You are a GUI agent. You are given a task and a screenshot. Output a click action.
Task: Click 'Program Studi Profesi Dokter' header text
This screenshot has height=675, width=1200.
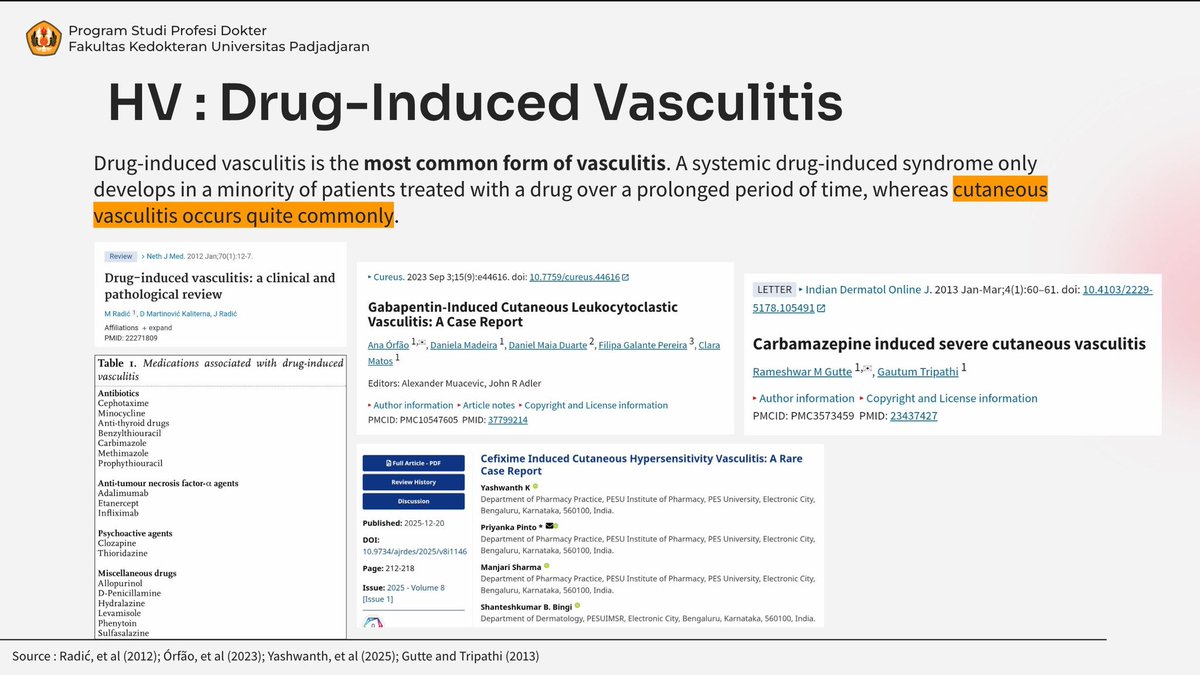tap(168, 30)
